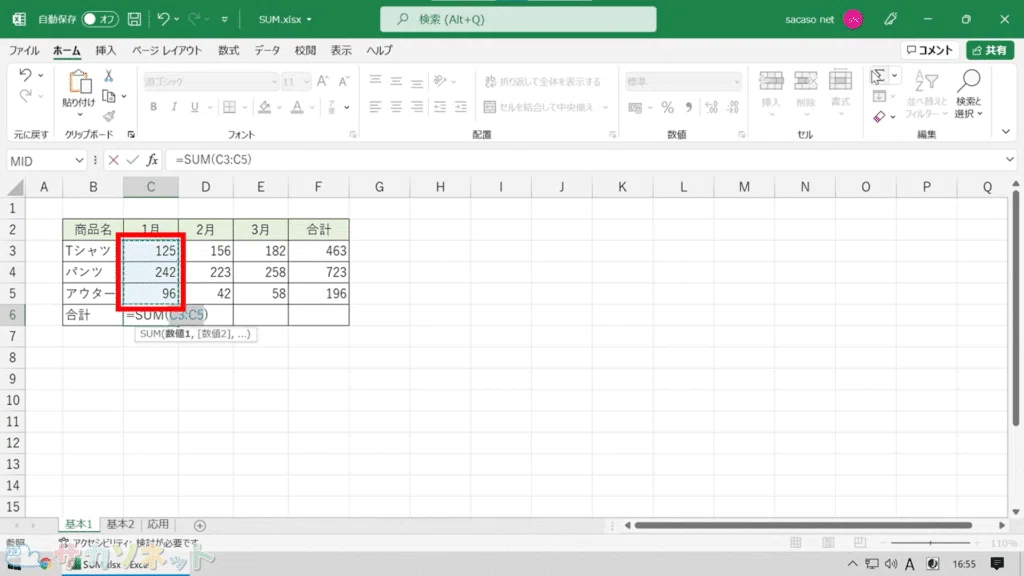Click the コメント button
1024x576 pixels.
coord(930,50)
